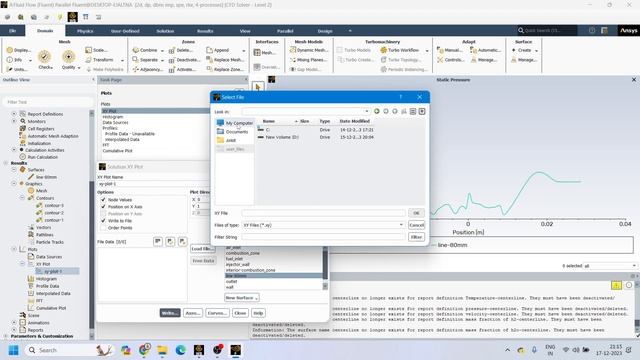Click the Write button in Solution XY Plot
This screenshot has width=640, height=360.
pyautogui.click(x=170, y=313)
